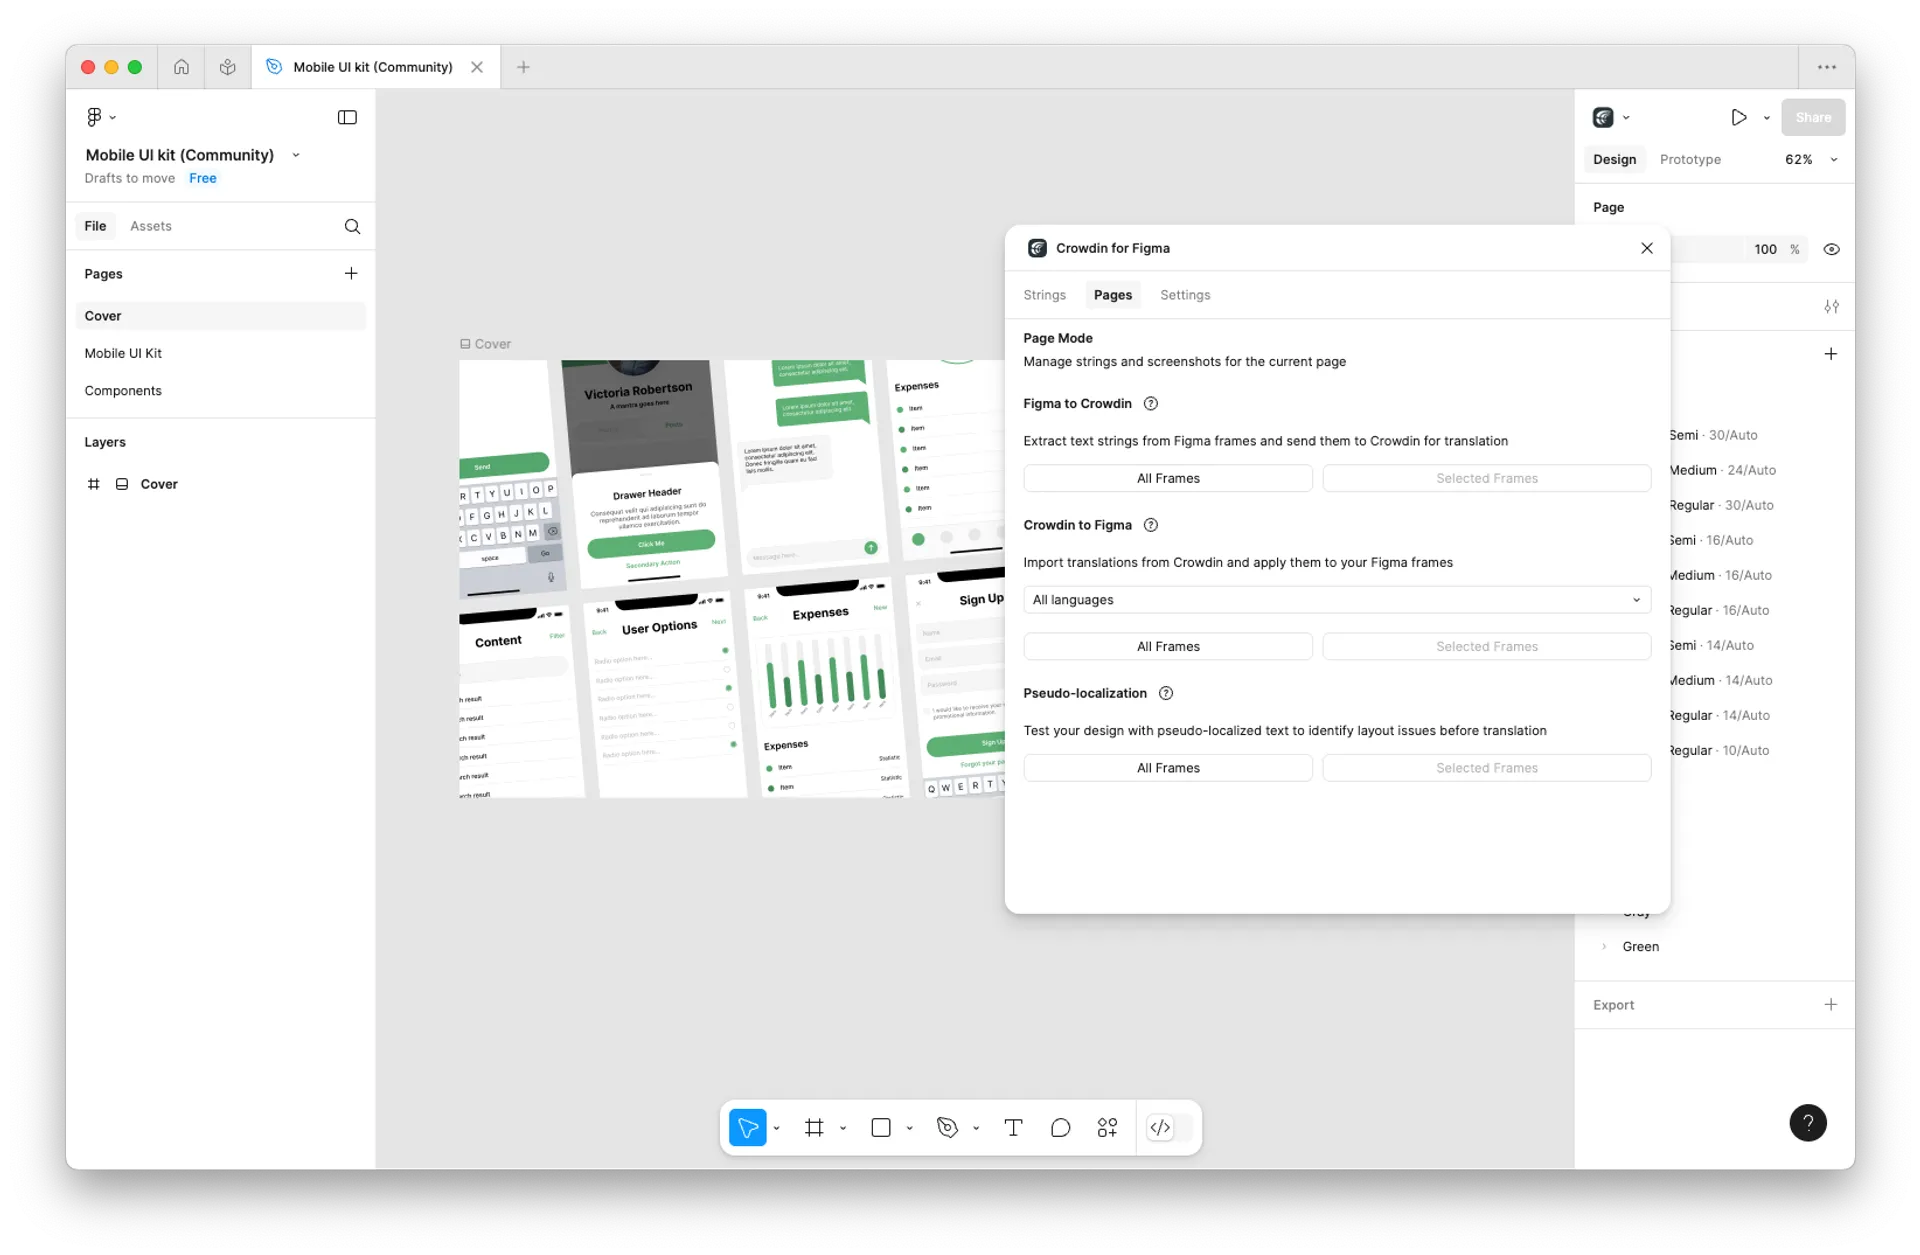Select the Text tool

pos(1013,1128)
